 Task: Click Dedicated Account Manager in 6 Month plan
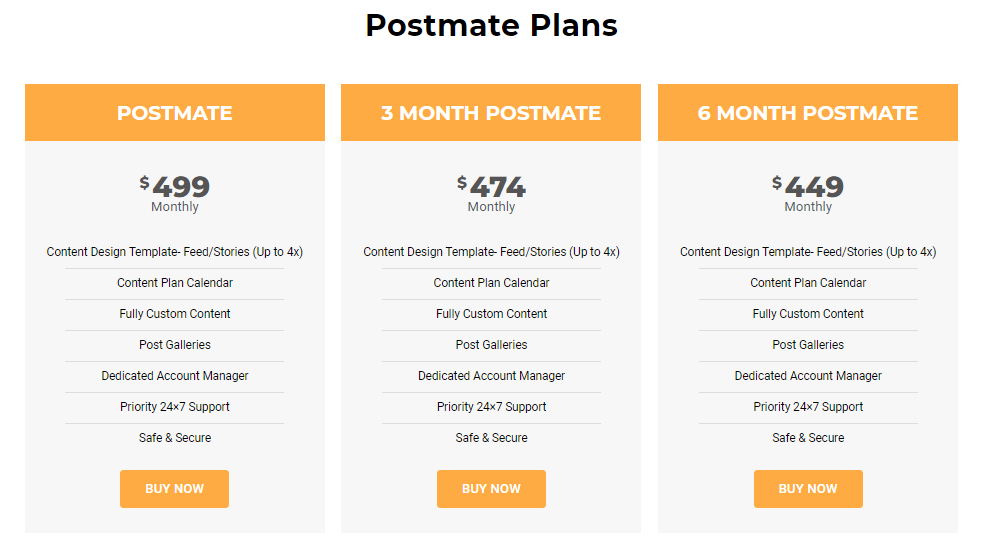[x=808, y=376]
